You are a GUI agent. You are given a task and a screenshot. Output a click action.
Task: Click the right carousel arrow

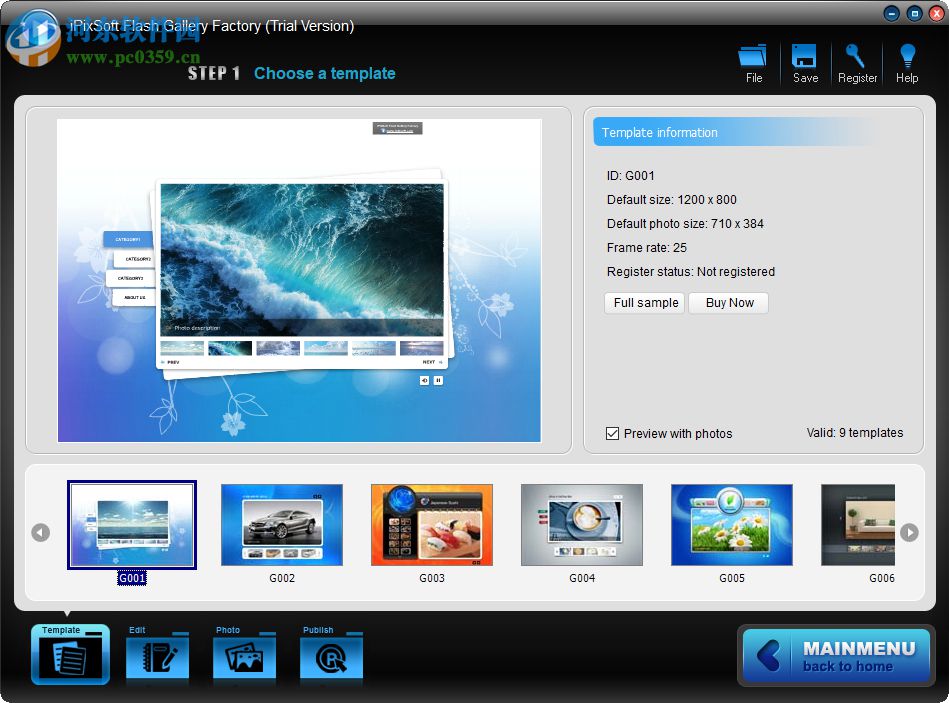[909, 533]
